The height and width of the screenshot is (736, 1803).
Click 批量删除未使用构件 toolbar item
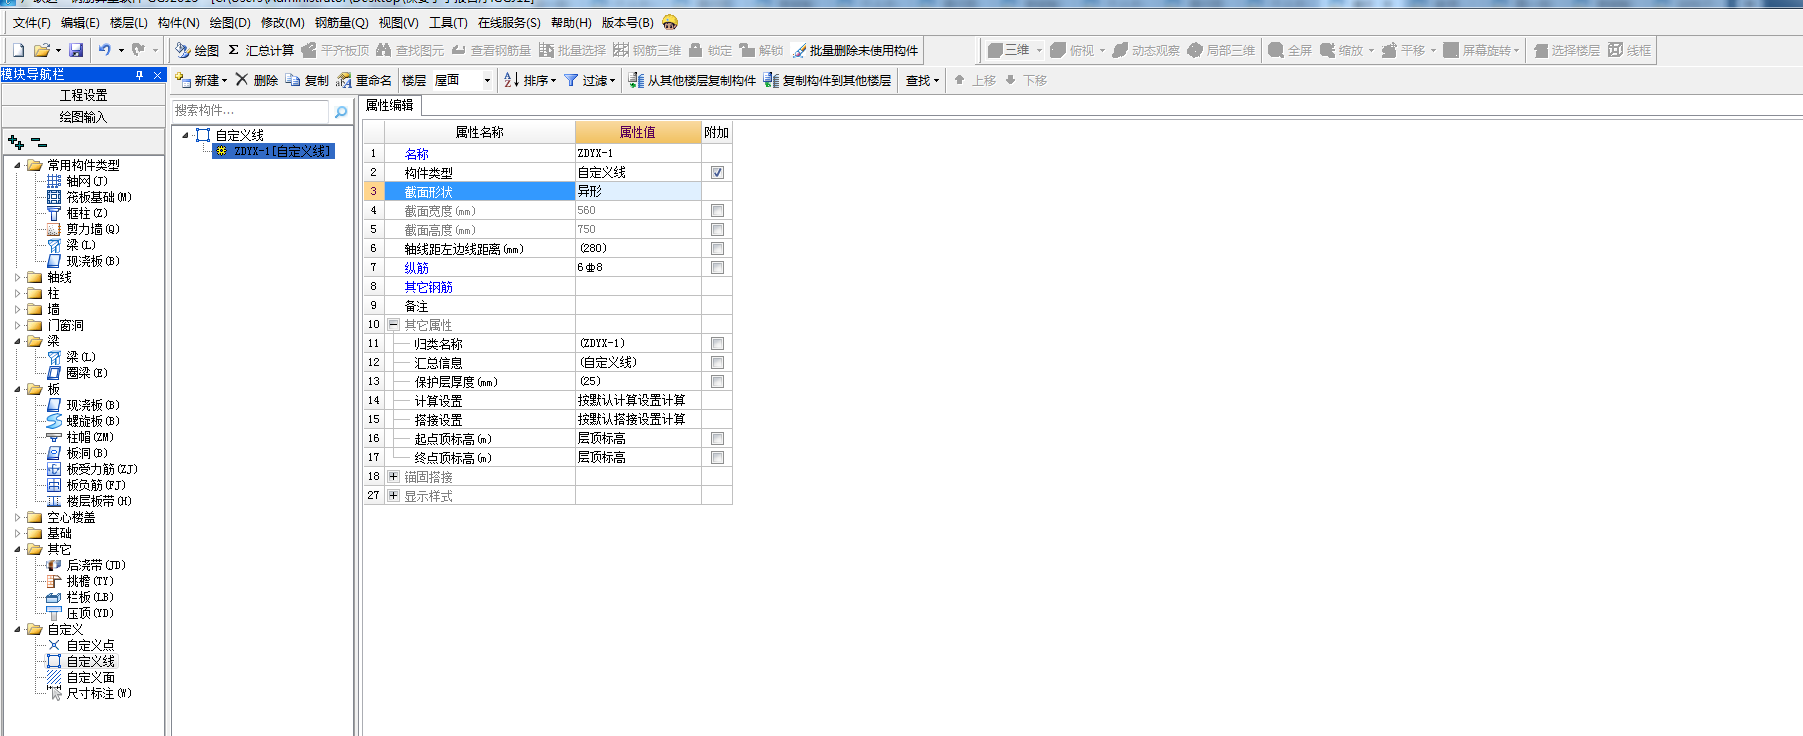[x=855, y=50]
